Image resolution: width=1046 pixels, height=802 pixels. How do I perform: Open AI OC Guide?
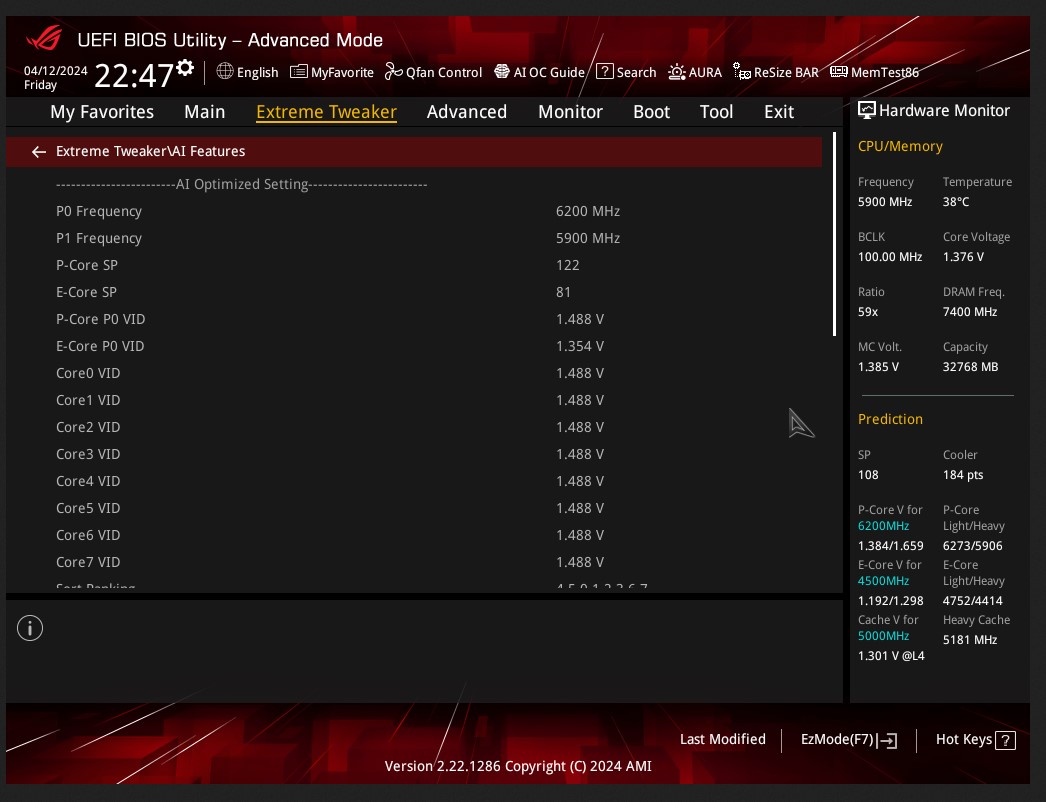point(549,72)
